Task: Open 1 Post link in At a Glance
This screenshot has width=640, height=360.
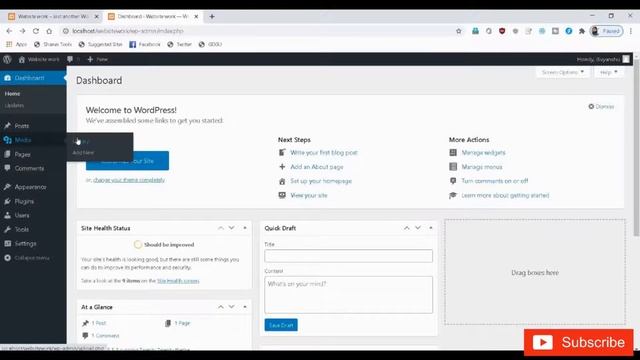Action: click(99, 323)
